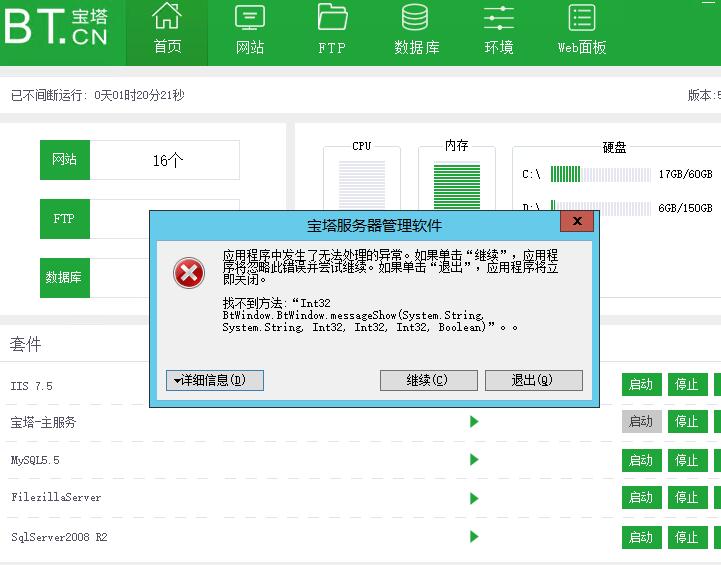The image size is (721, 565).
Task: Click the 16个 website count
Action: coord(168,160)
